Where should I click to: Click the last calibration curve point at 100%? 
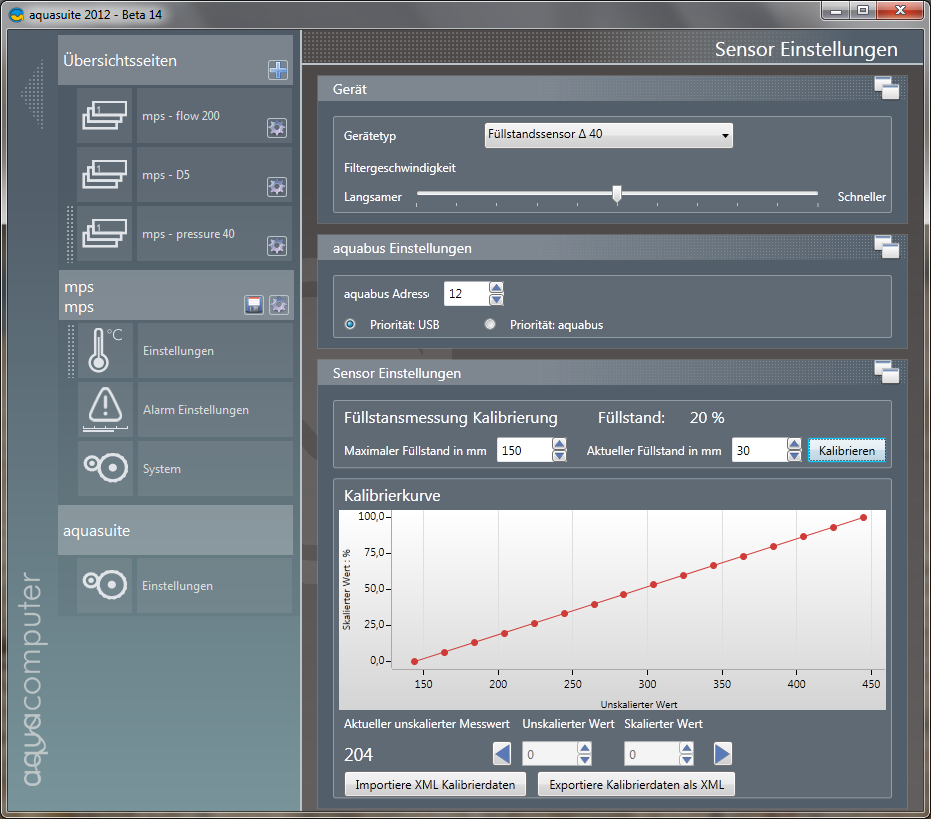coord(863,517)
